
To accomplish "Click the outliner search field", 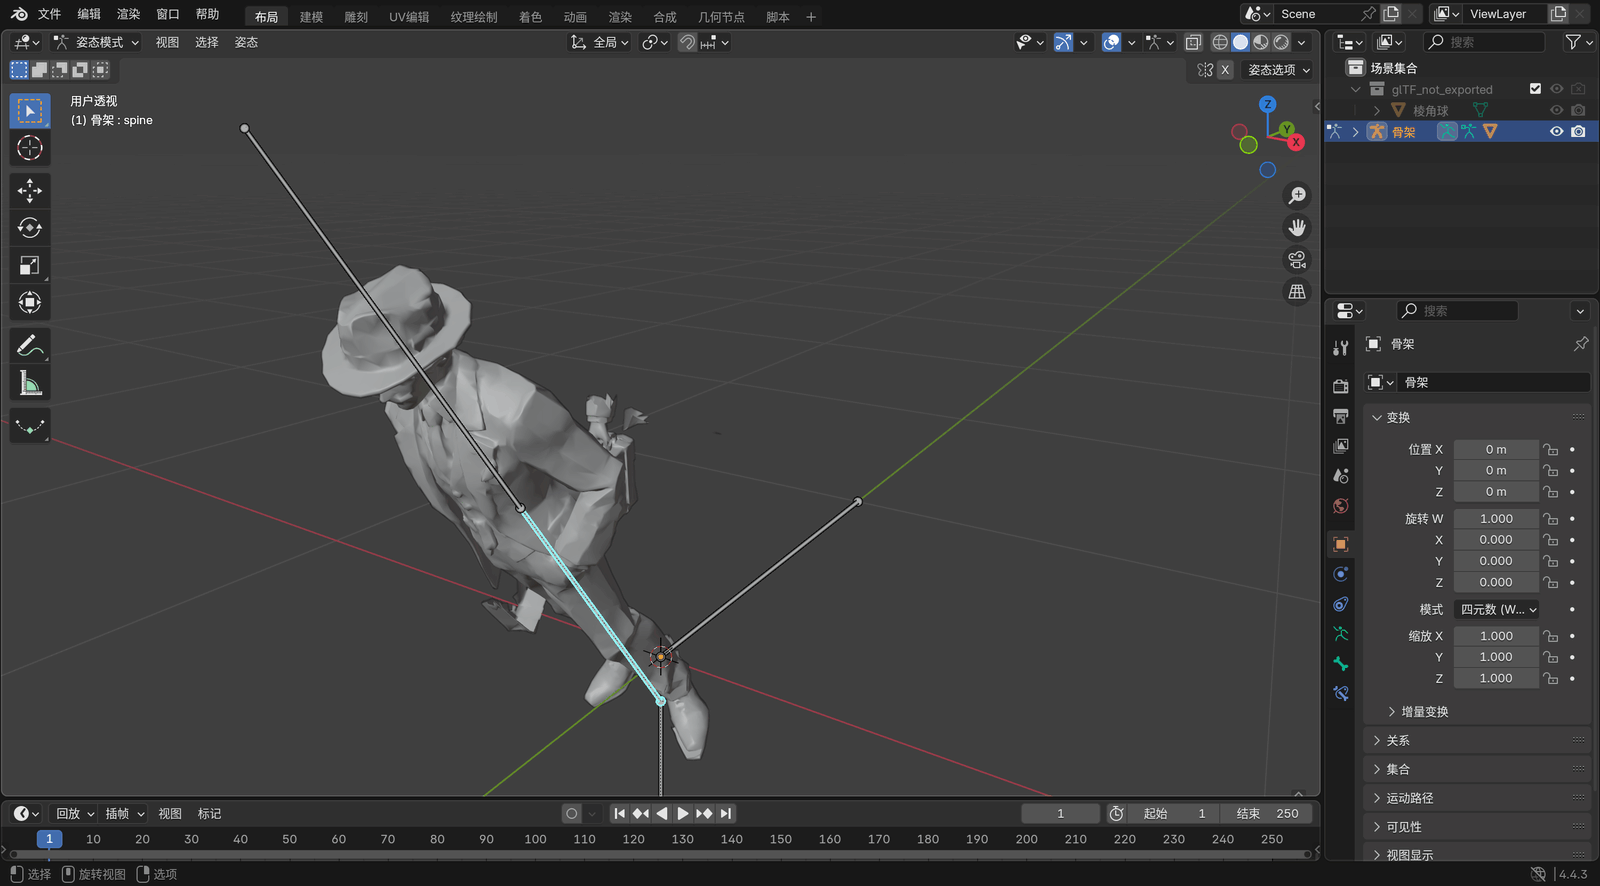I will coord(1484,42).
